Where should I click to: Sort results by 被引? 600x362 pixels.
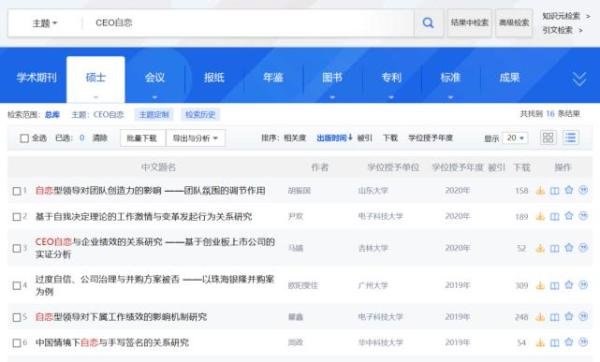pyautogui.click(x=365, y=138)
